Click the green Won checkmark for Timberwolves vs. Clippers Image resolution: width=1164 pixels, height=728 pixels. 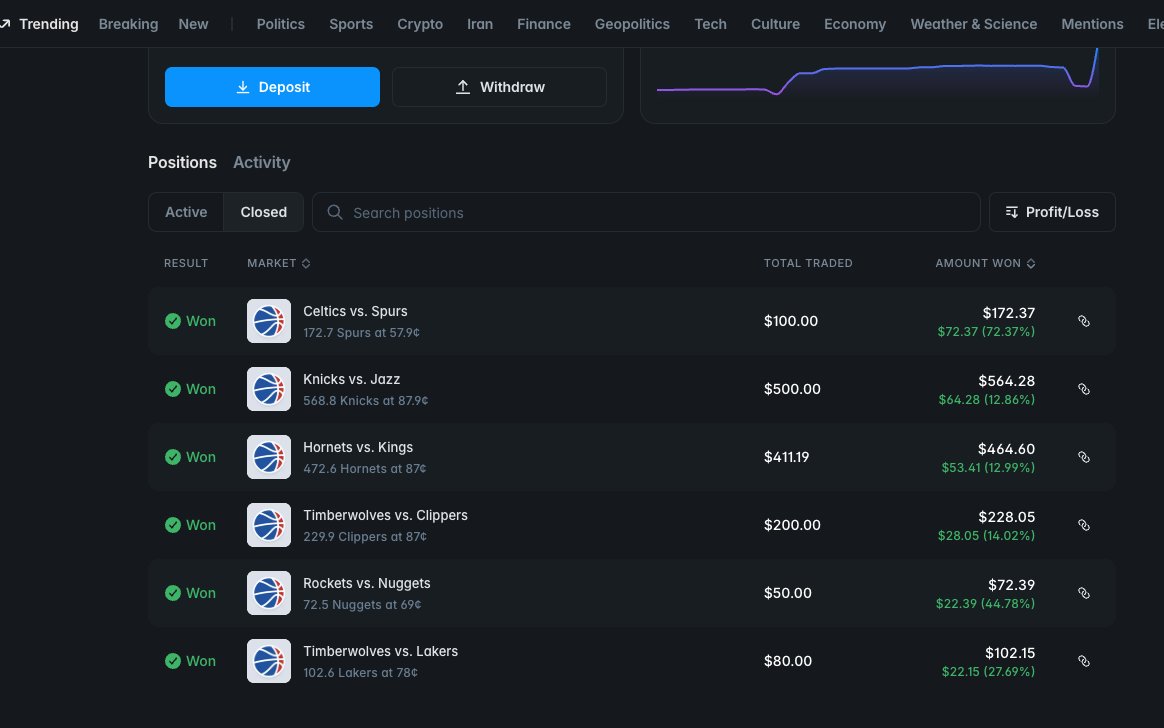click(173, 525)
